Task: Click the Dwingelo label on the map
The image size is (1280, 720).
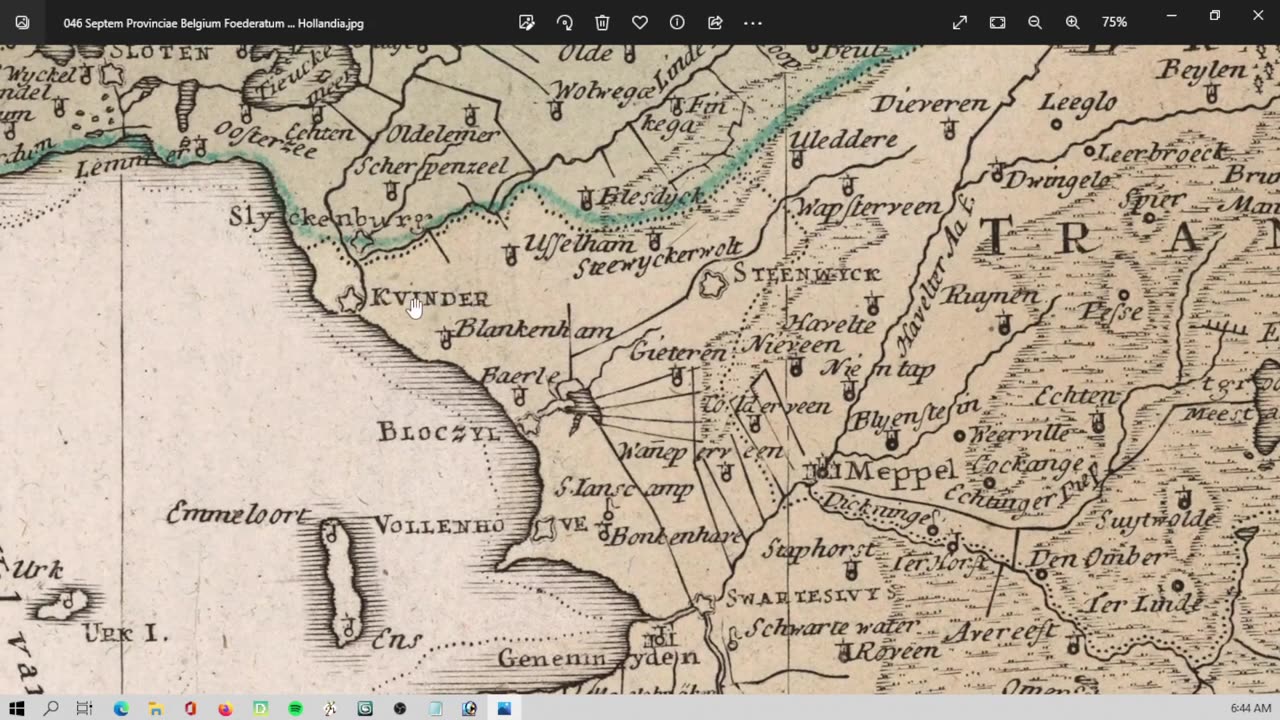Action: click(1058, 181)
